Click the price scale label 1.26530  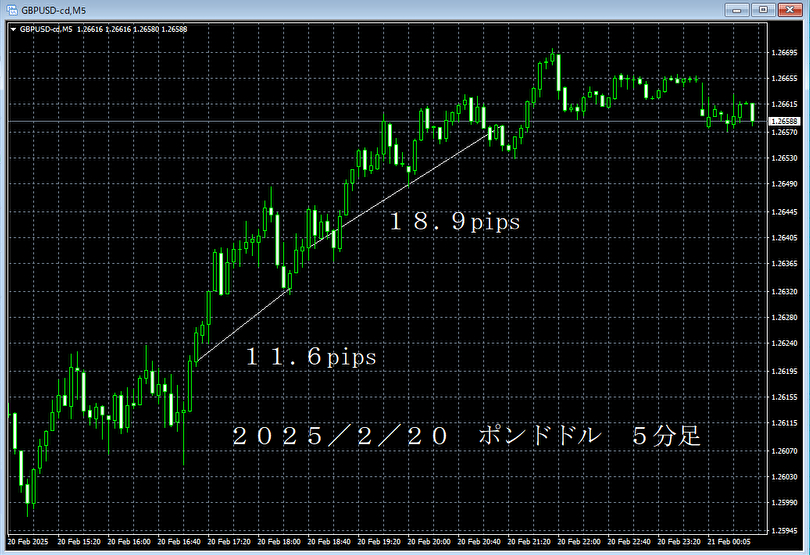pos(784,158)
